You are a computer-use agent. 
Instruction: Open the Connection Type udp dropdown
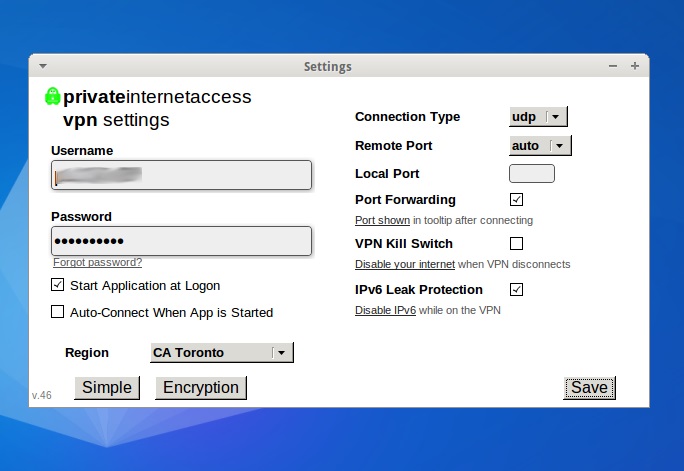pyautogui.click(x=538, y=117)
